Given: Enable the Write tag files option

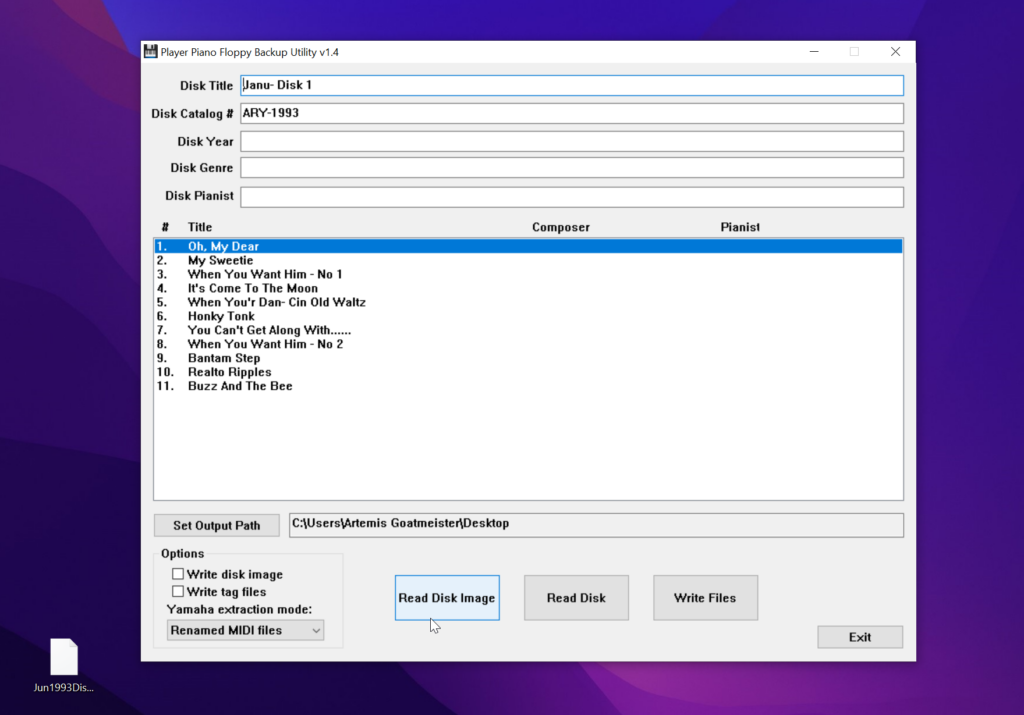Looking at the screenshot, I should (178, 591).
